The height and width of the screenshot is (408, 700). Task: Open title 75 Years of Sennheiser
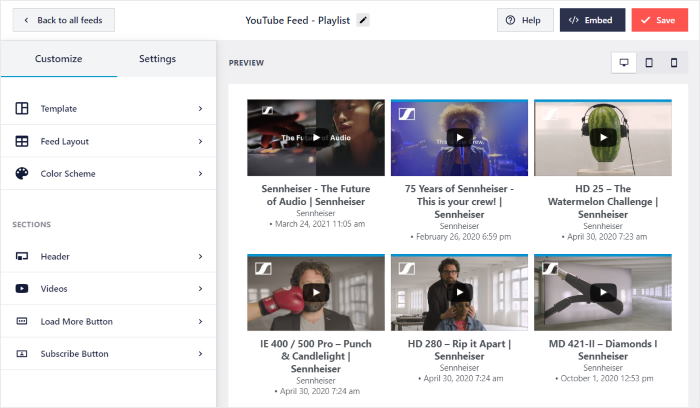click(x=459, y=201)
